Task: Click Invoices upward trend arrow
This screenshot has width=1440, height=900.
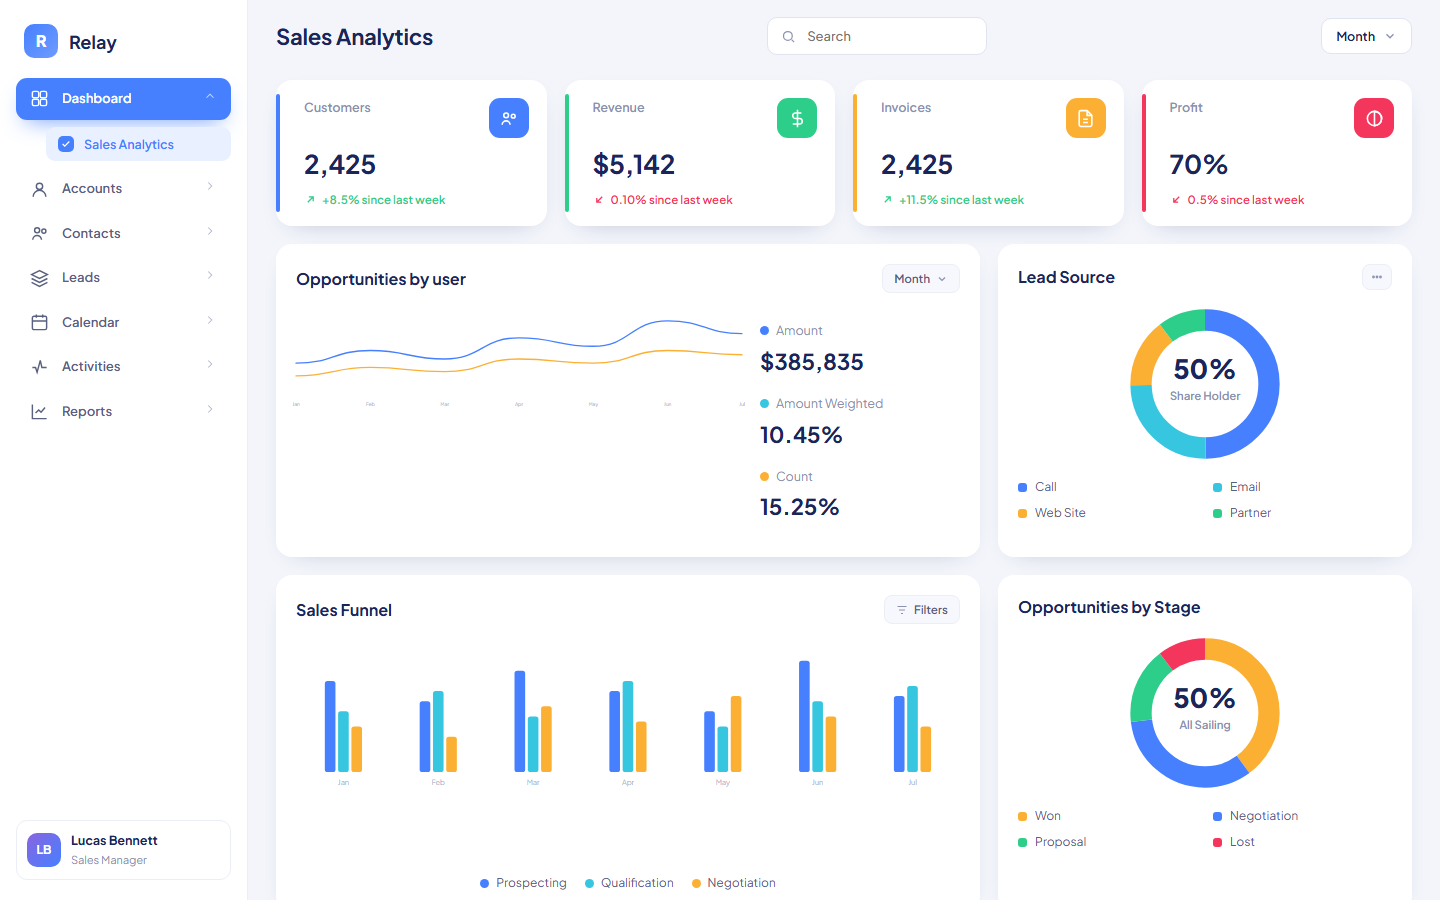Action: click(x=888, y=200)
